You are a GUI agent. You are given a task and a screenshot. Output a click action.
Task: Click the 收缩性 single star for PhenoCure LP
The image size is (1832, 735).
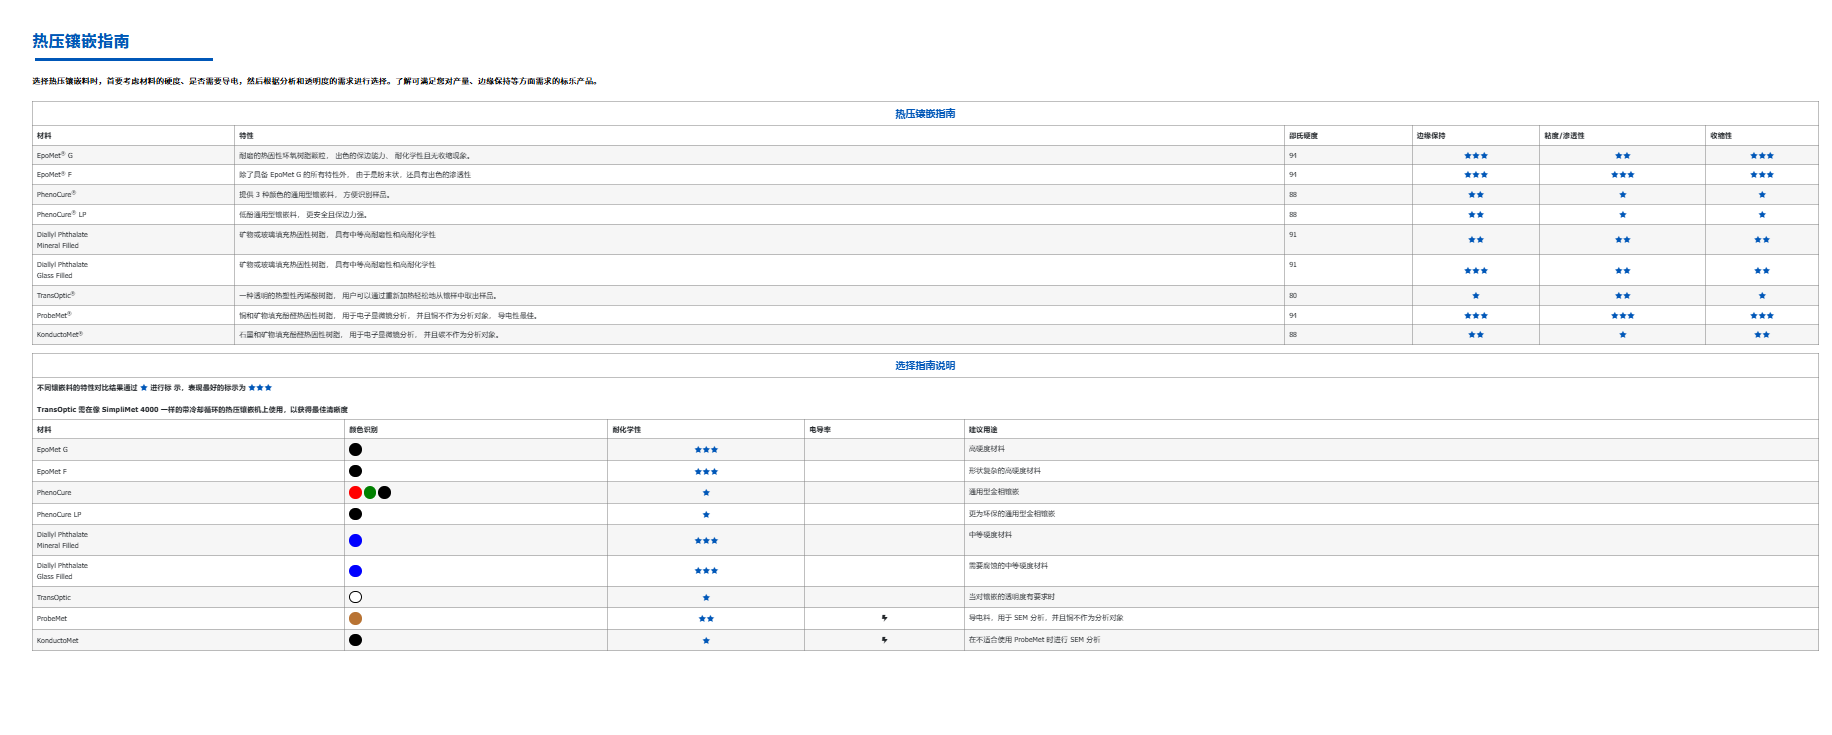pos(1762,215)
